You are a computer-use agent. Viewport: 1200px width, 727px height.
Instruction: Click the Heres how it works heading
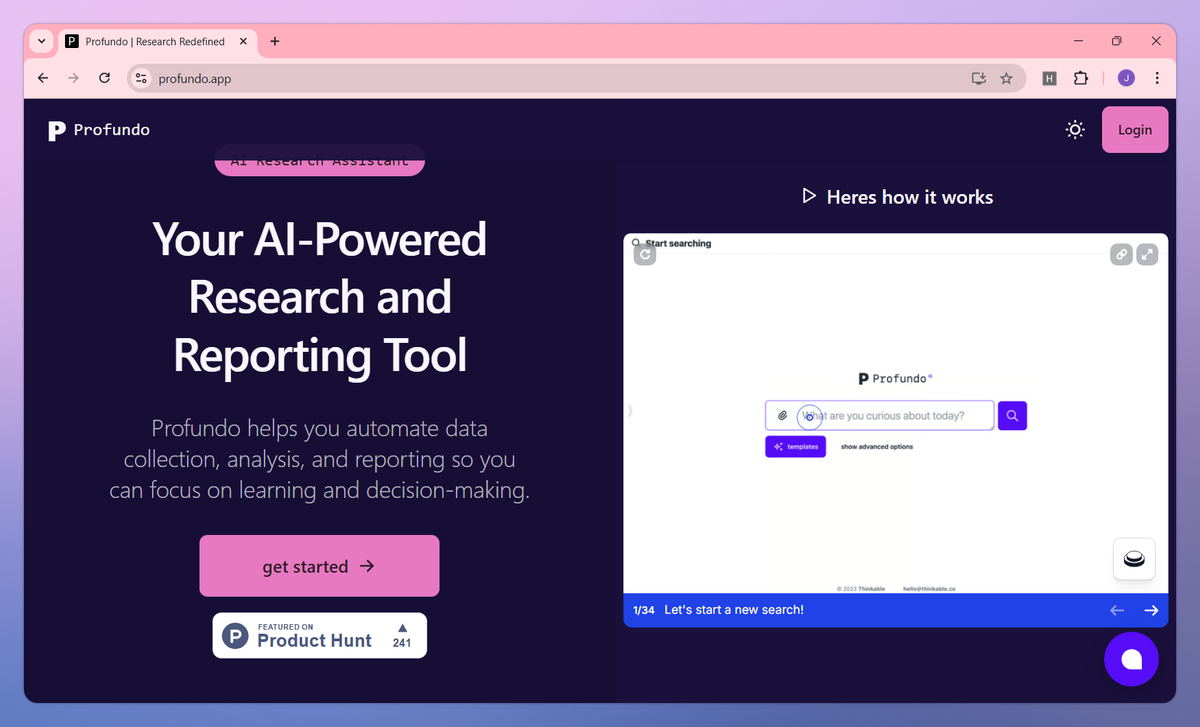pos(910,197)
